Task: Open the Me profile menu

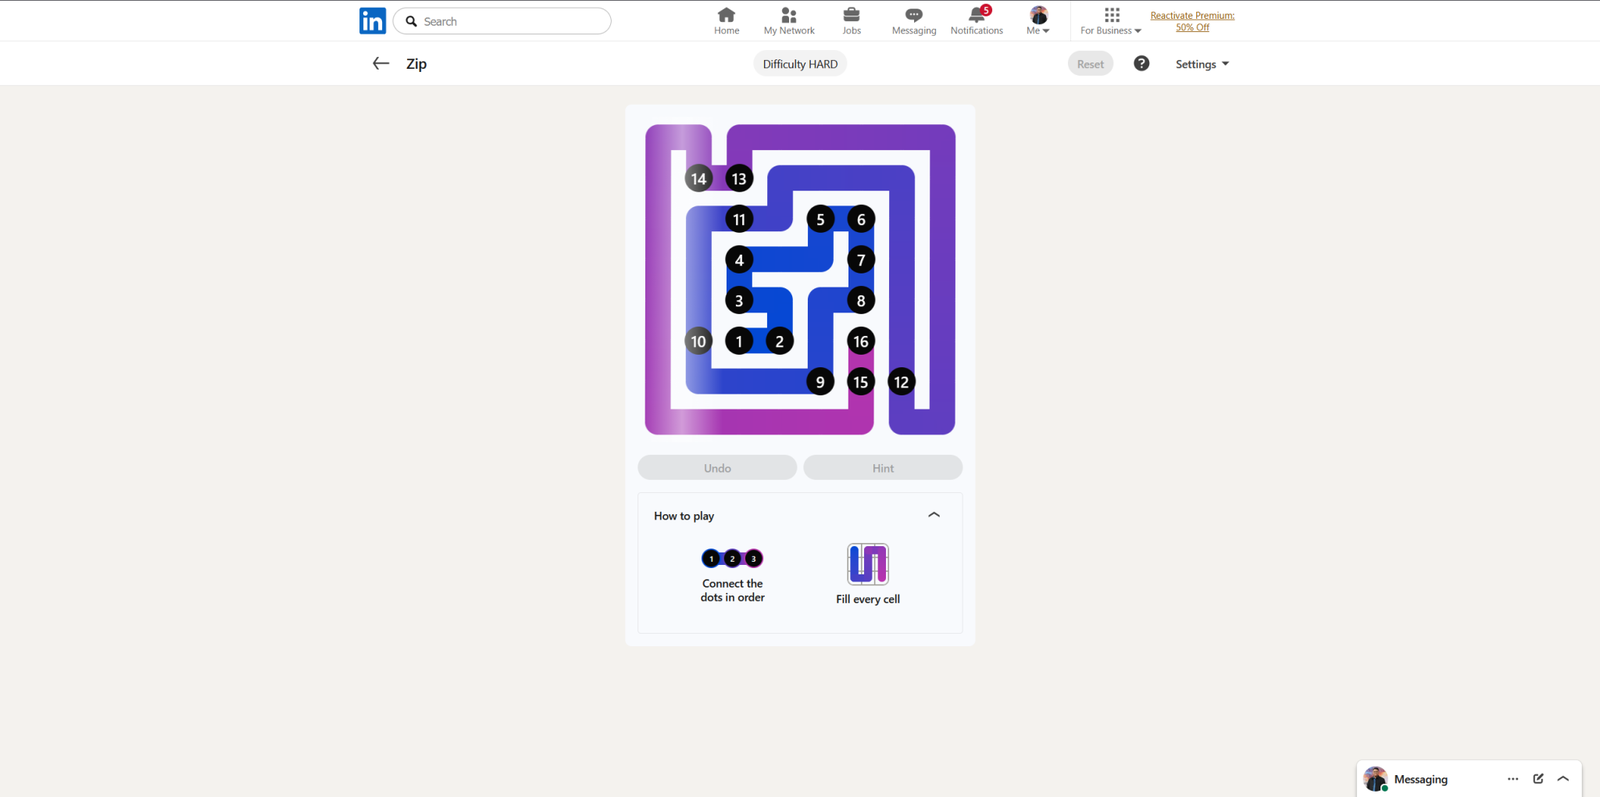Action: point(1038,21)
